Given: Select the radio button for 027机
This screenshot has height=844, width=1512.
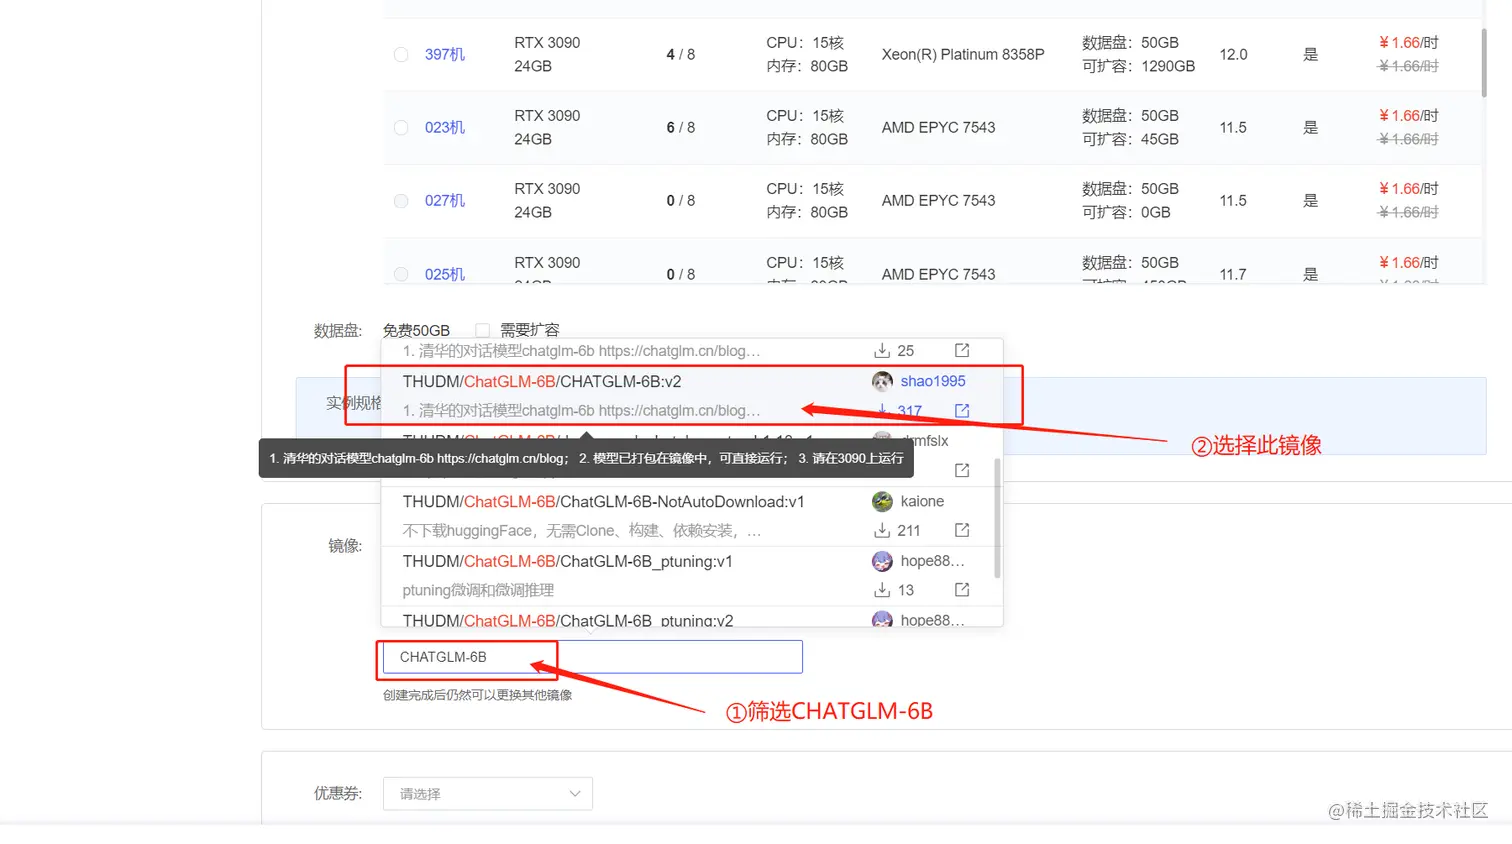Looking at the screenshot, I should click(x=401, y=201).
